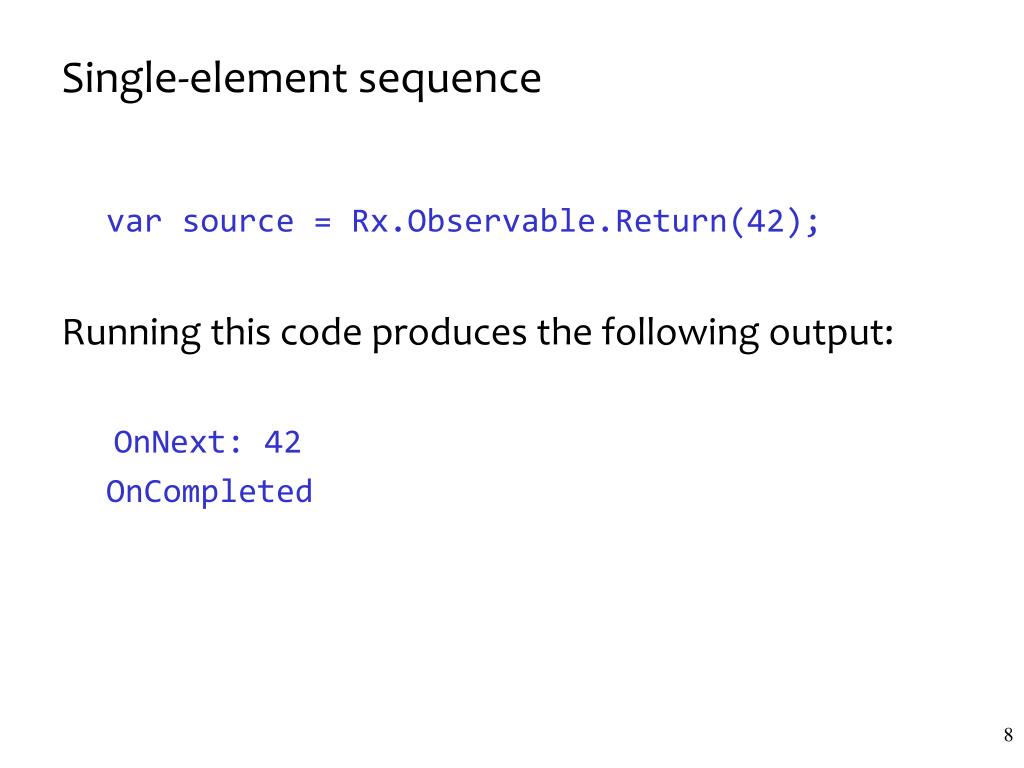Click the word produces in the sentence
This screenshot has width=1024, height=768.
[x=449, y=336]
